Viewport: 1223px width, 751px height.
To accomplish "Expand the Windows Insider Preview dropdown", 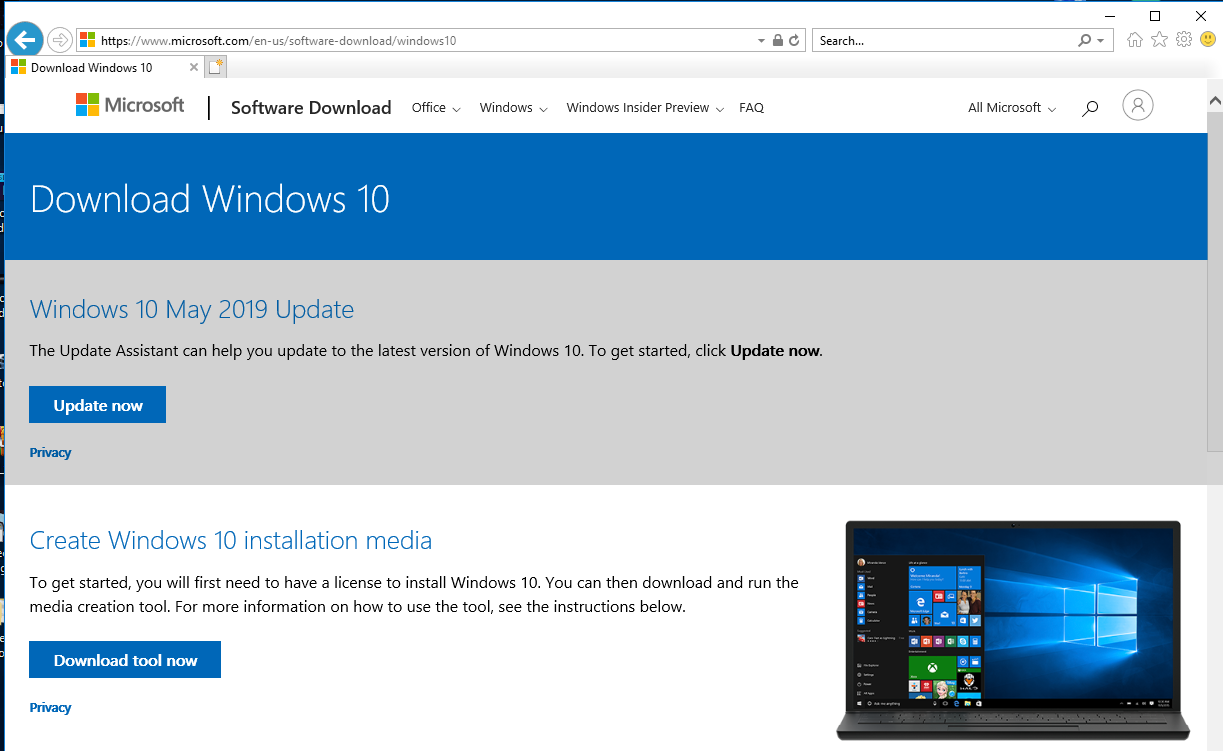I will pyautogui.click(x=644, y=108).
